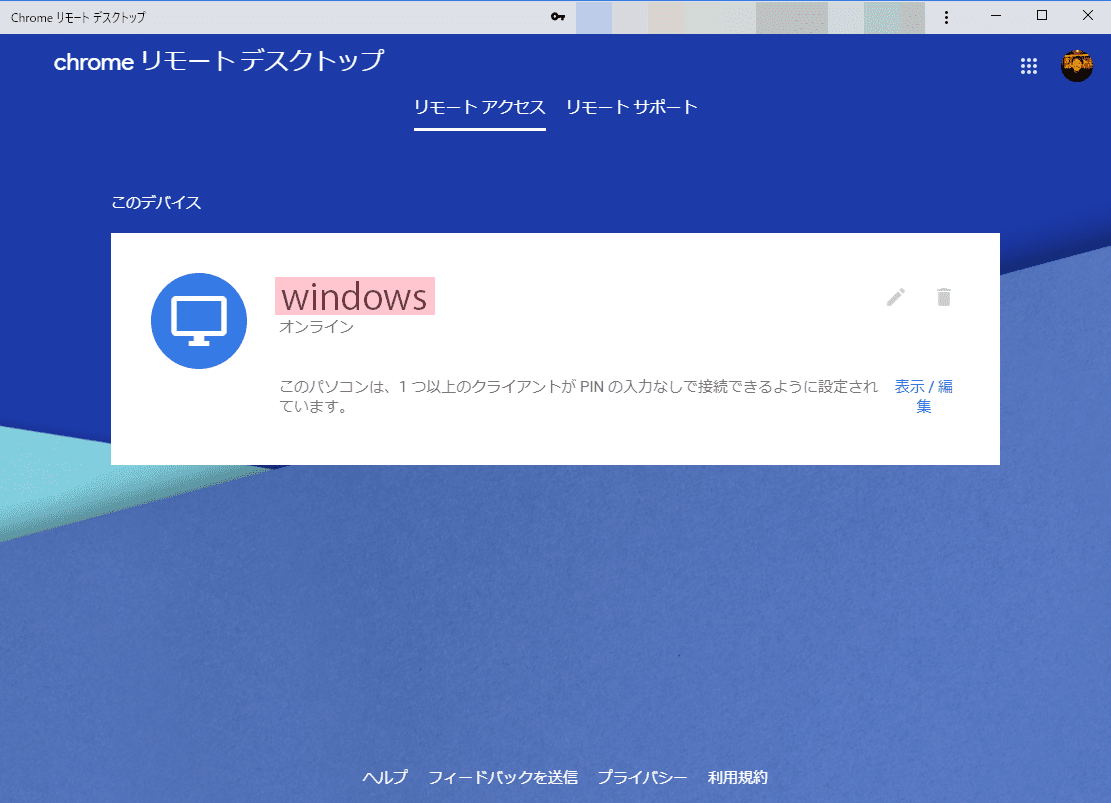Open フィードバックを送信 footer link

click(x=503, y=777)
